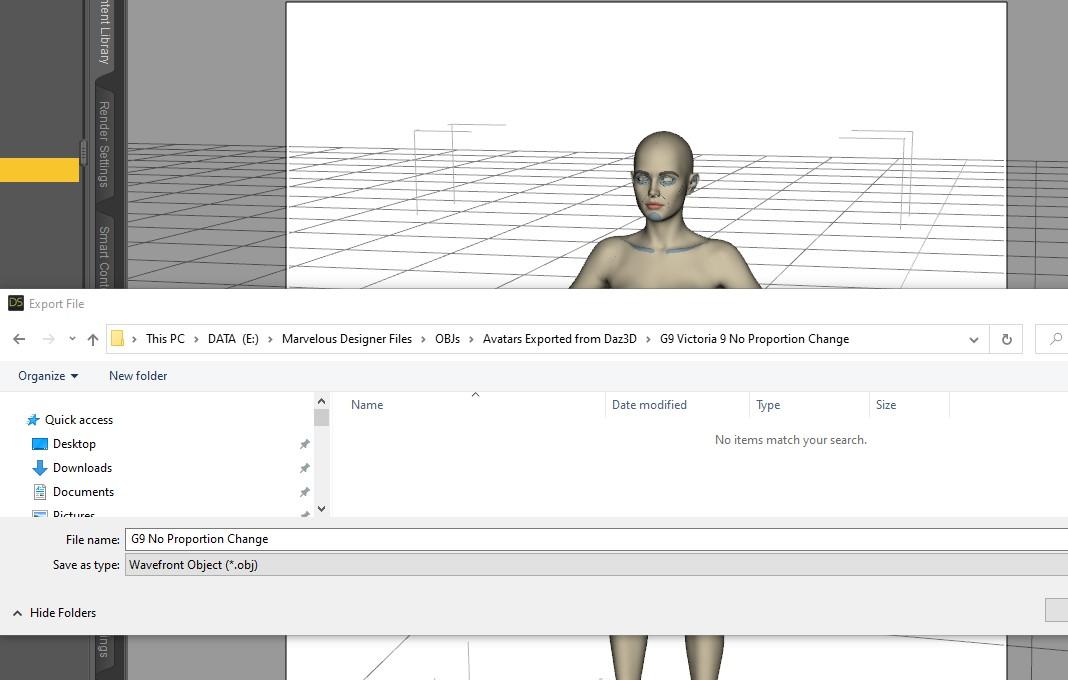Go to parent folder with Up arrow

93,339
